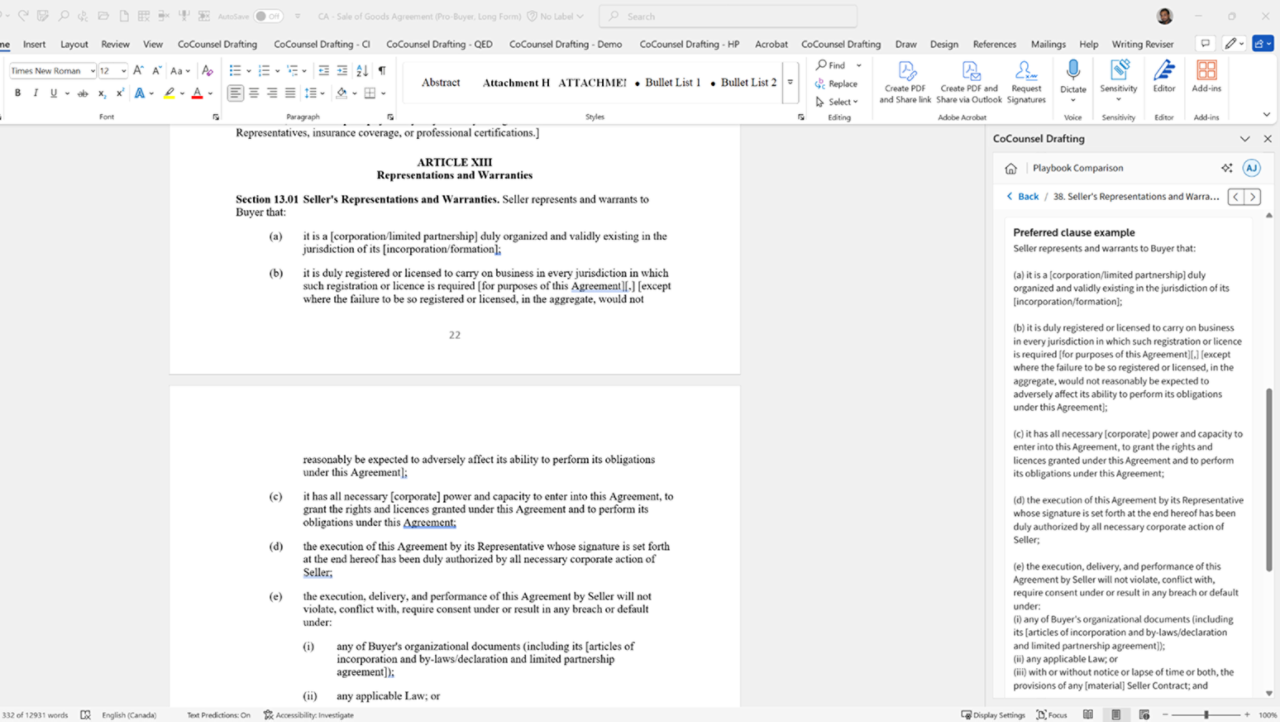Click the CoCounsel panel scrollbar
This screenshot has width=1280, height=722.
coord(1269,480)
